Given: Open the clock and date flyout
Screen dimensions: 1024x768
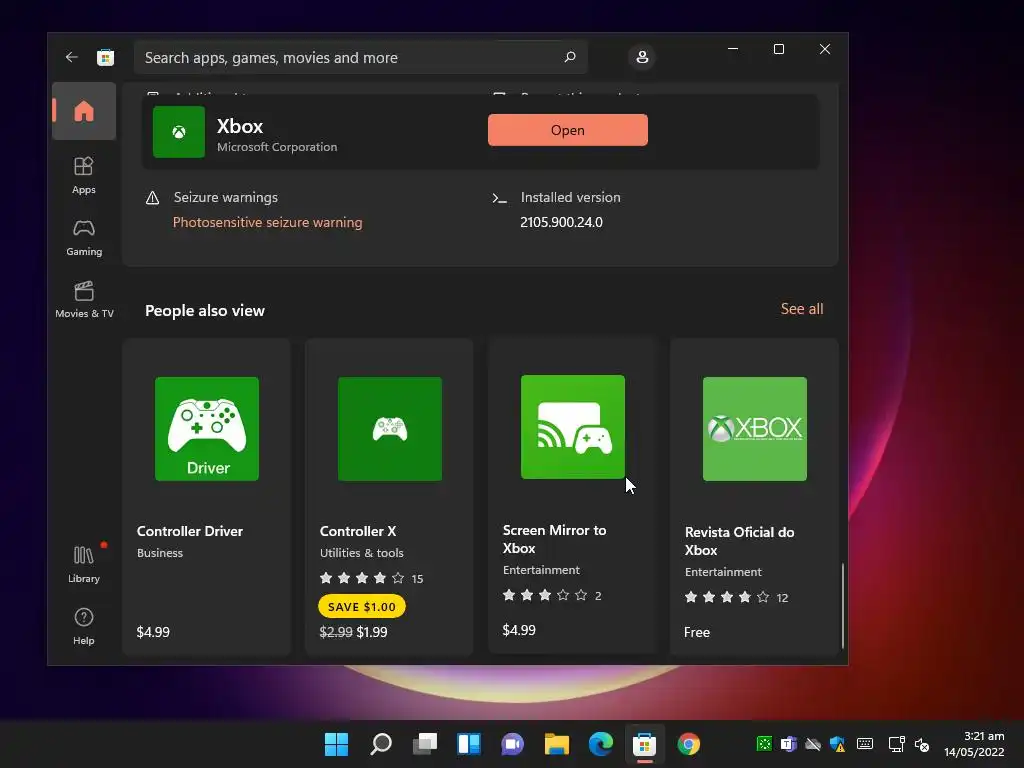Looking at the screenshot, I should pos(974,744).
